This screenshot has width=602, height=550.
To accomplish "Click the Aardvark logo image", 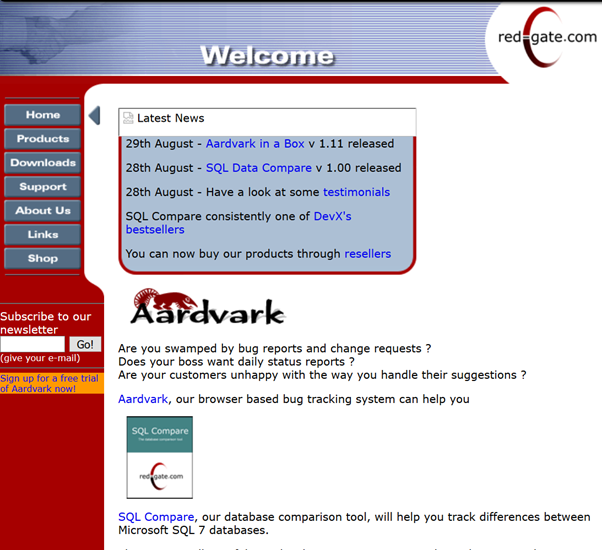I will pos(208,307).
